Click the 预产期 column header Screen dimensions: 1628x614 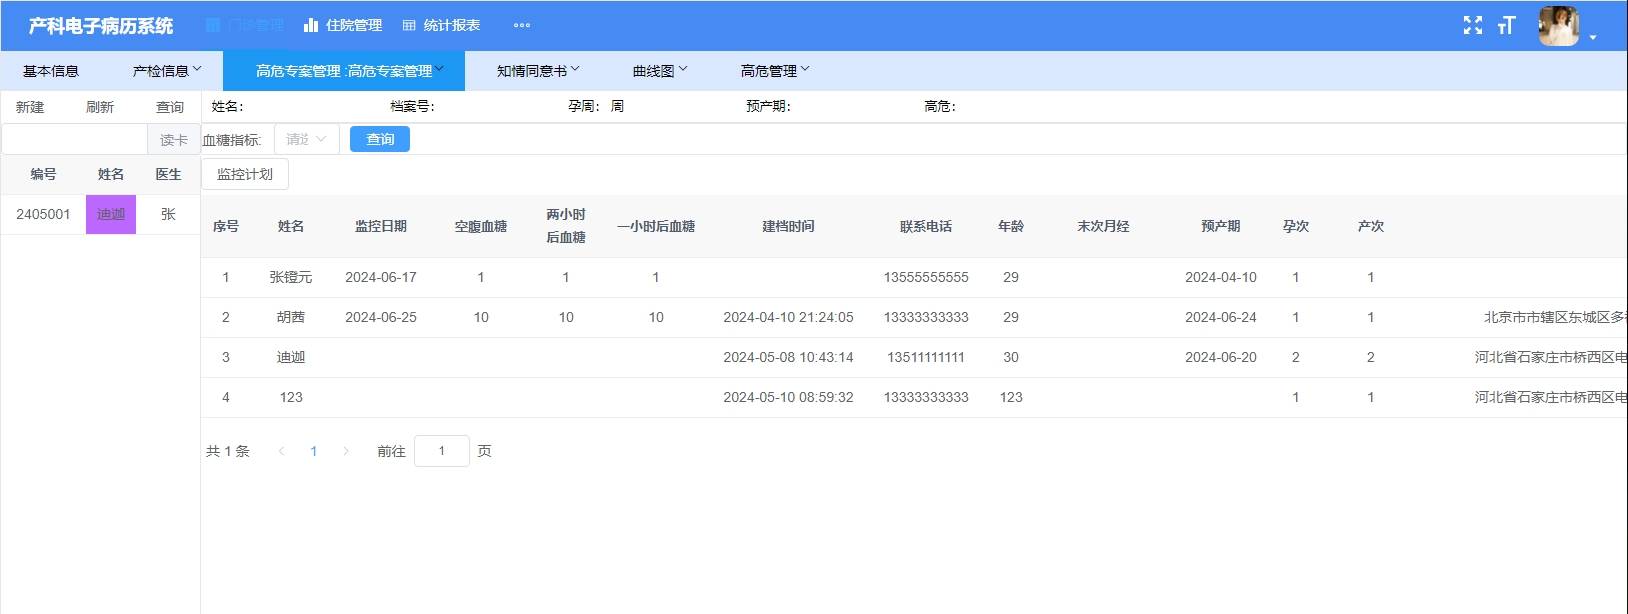tap(1221, 226)
